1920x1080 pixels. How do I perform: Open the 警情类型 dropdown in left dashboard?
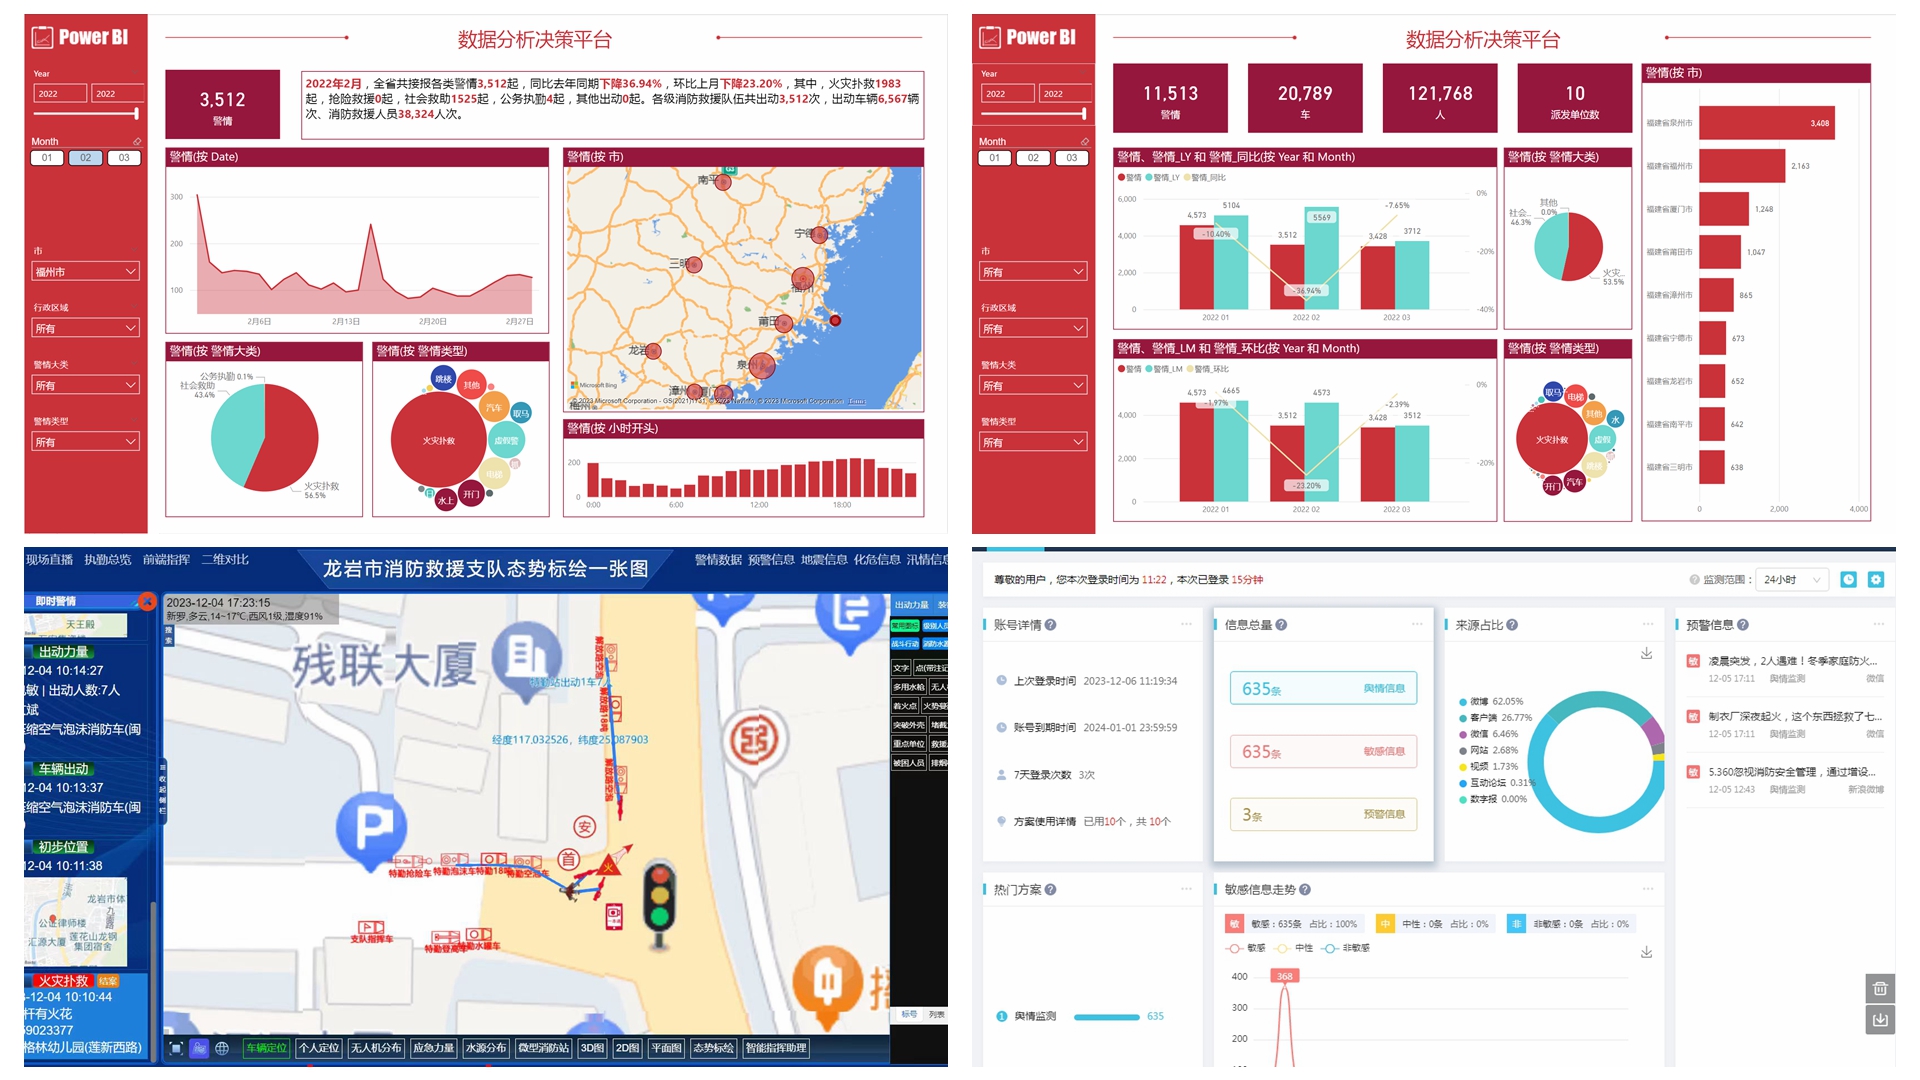[x=86, y=442]
